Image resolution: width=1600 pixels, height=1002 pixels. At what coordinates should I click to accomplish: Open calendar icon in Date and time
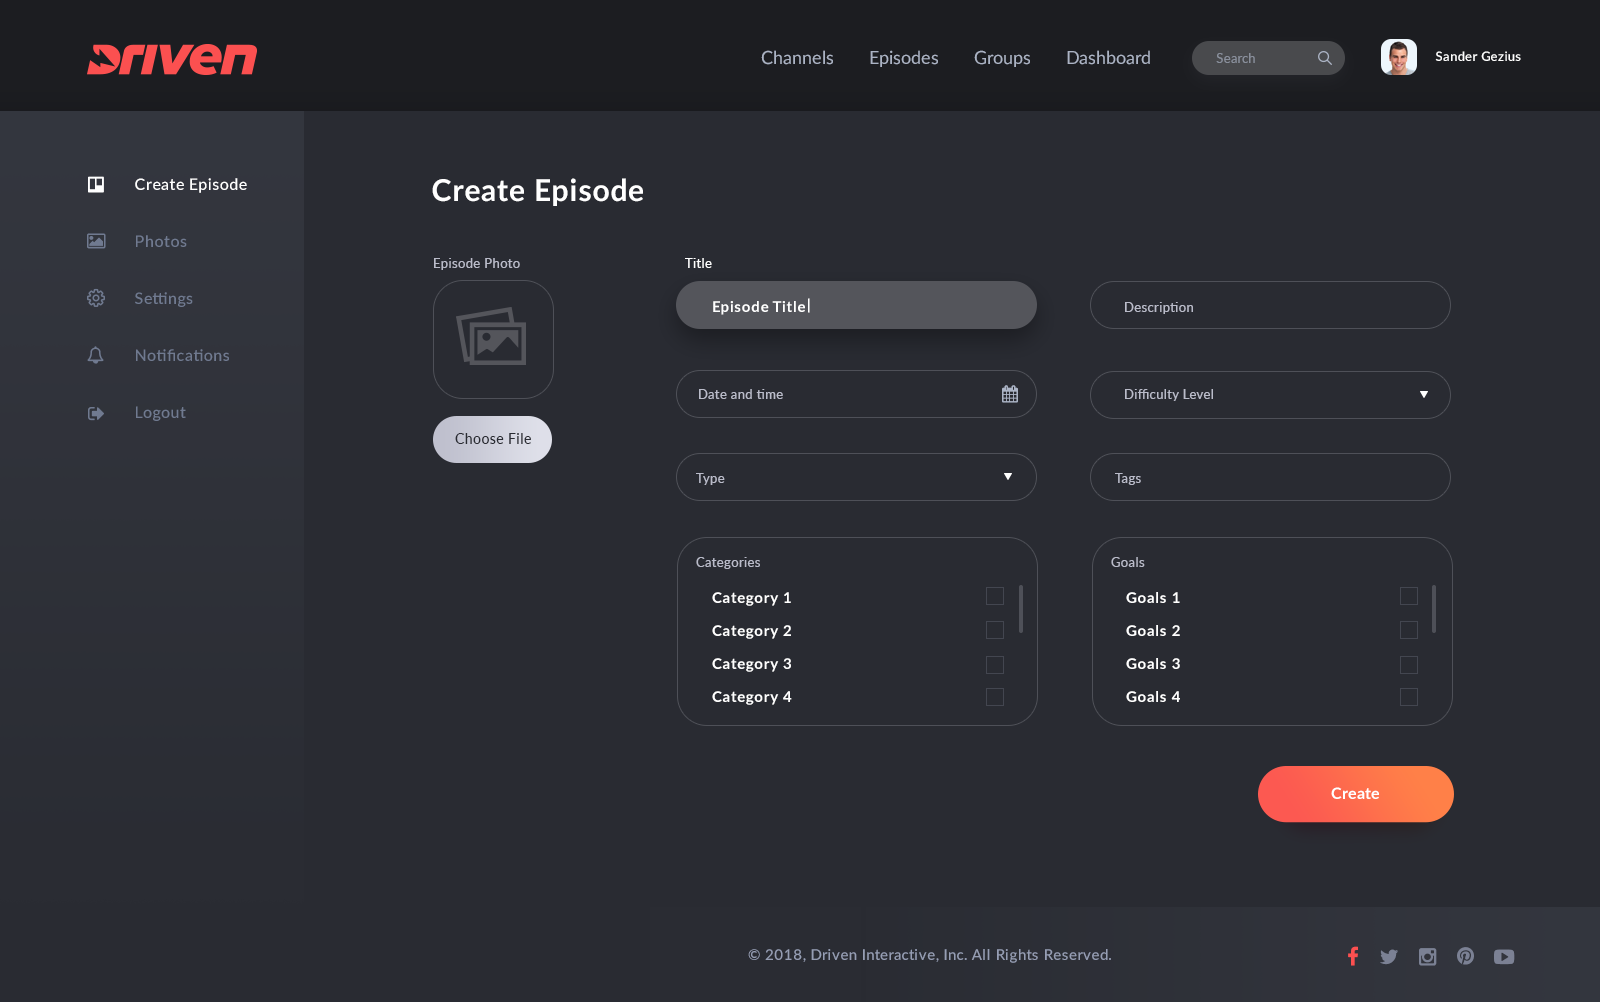1010,394
